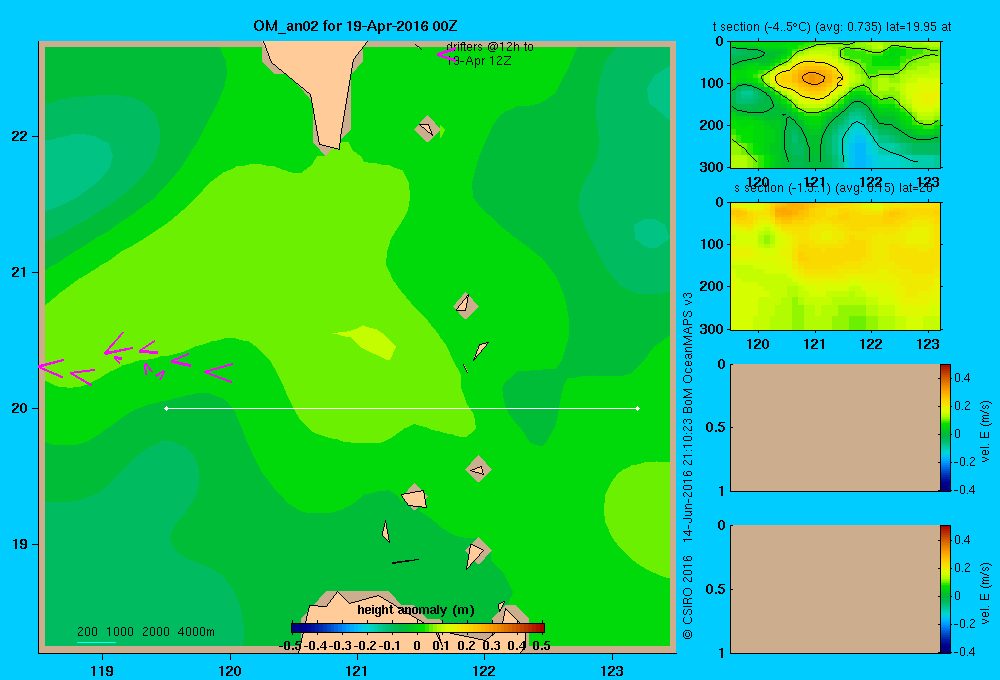
Task: Click longitude tick label '119' on main map
Action: (x=102, y=670)
